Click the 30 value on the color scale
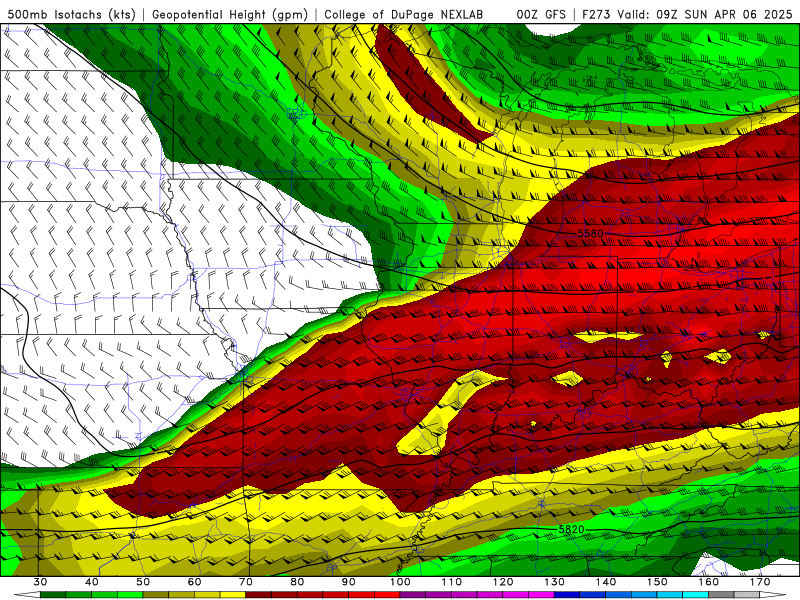The width and height of the screenshot is (800, 600). (x=40, y=582)
